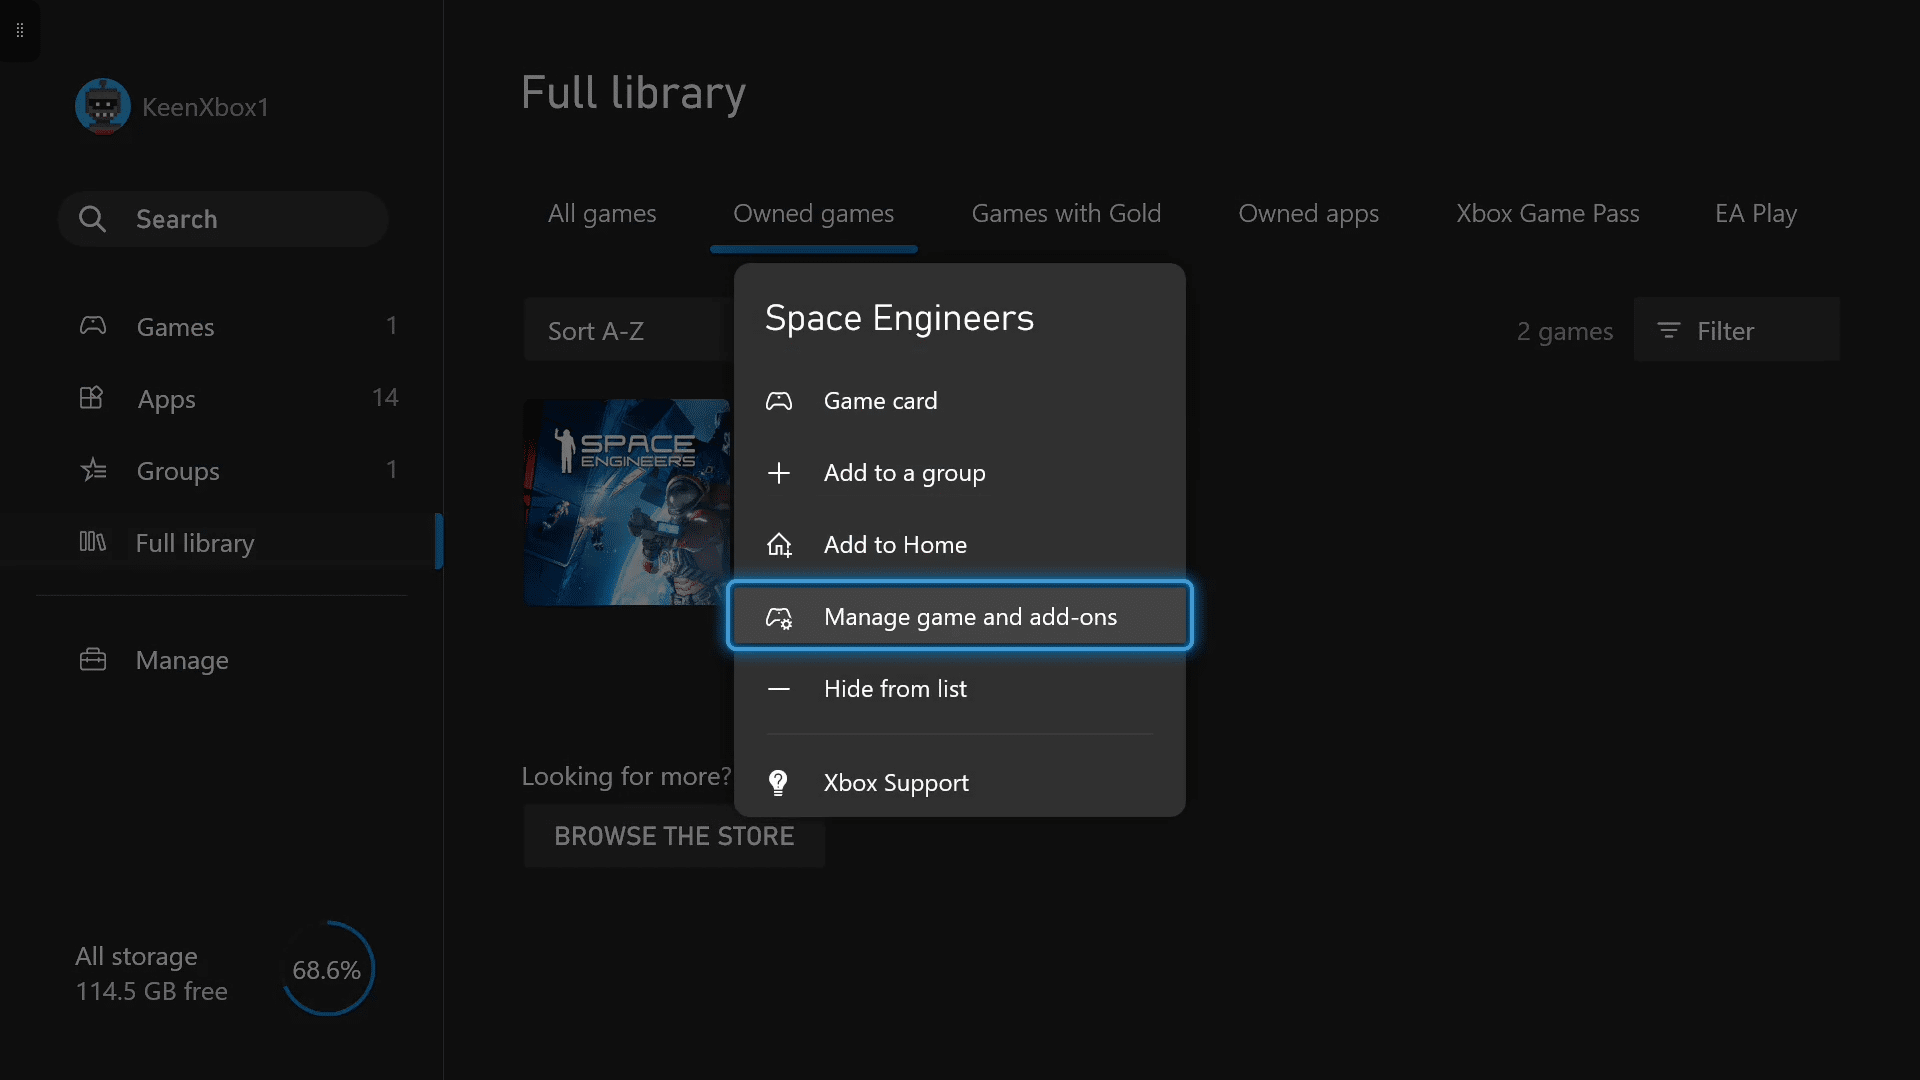1920x1080 pixels.
Task: Choose Game card from context menu
Action: pos(959,401)
